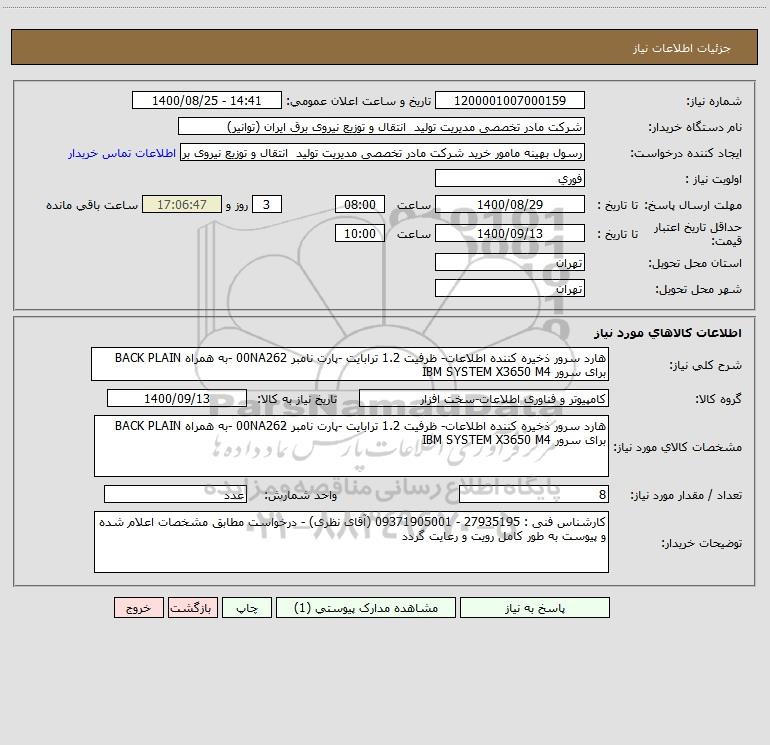
Task: Click the اولویت نیاز field showing فوری
Action: tap(510, 178)
